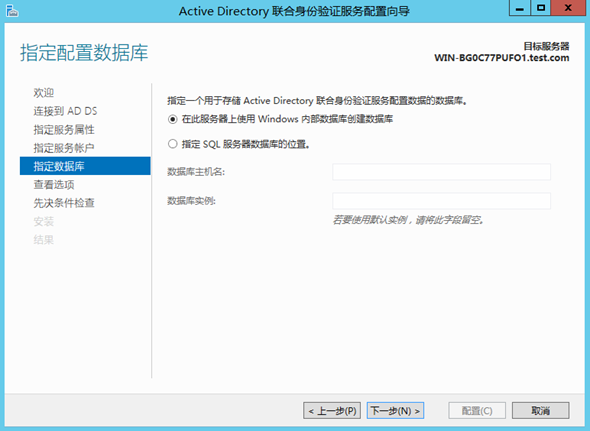This screenshot has height=431, width=590.
Task: Switch to 指定服务属性 step
Action: click(64, 129)
